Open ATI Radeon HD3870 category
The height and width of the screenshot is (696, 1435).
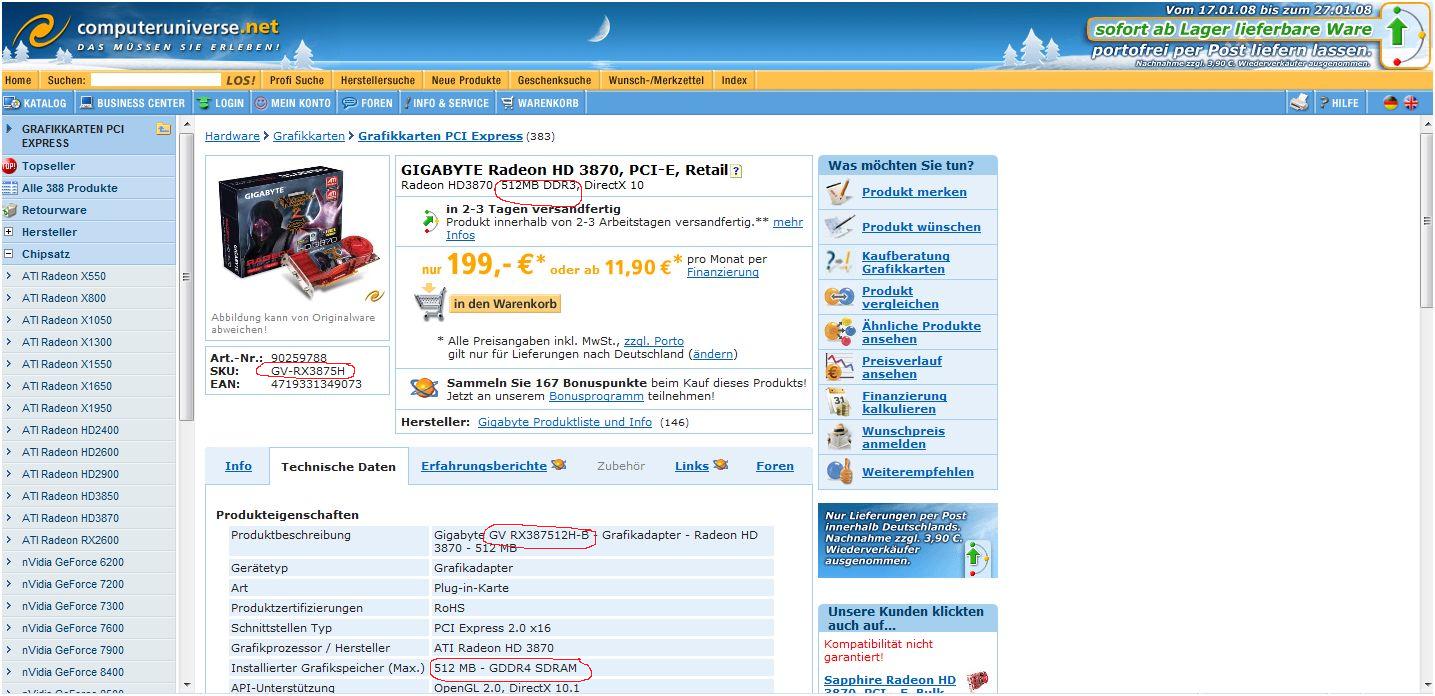pos(70,518)
